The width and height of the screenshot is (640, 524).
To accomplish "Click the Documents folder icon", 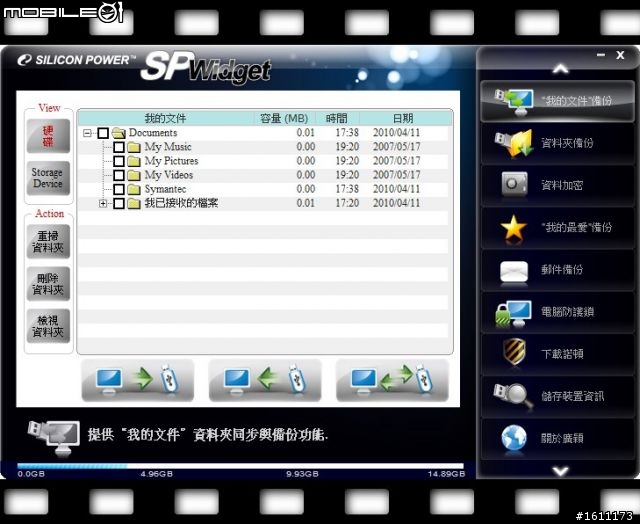I will [x=118, y=133].
